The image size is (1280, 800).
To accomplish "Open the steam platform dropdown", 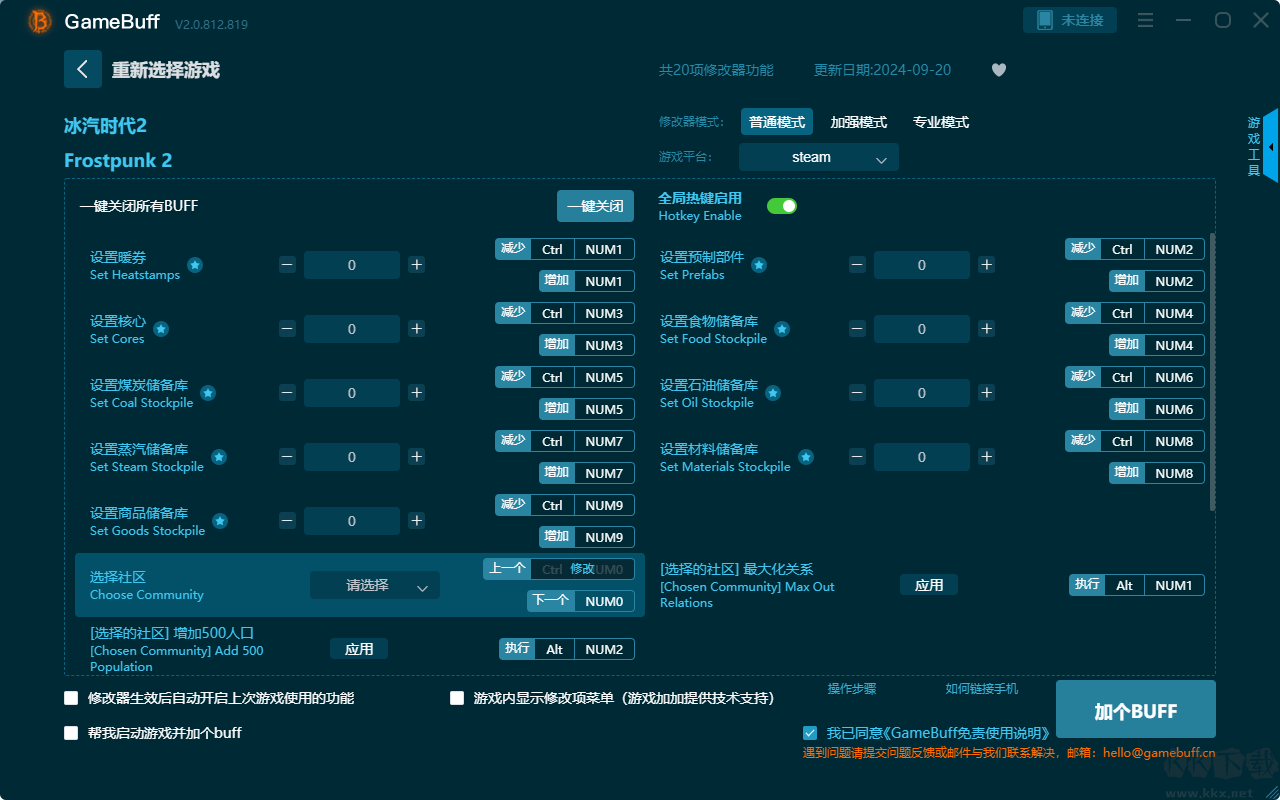I will (818, 157).
